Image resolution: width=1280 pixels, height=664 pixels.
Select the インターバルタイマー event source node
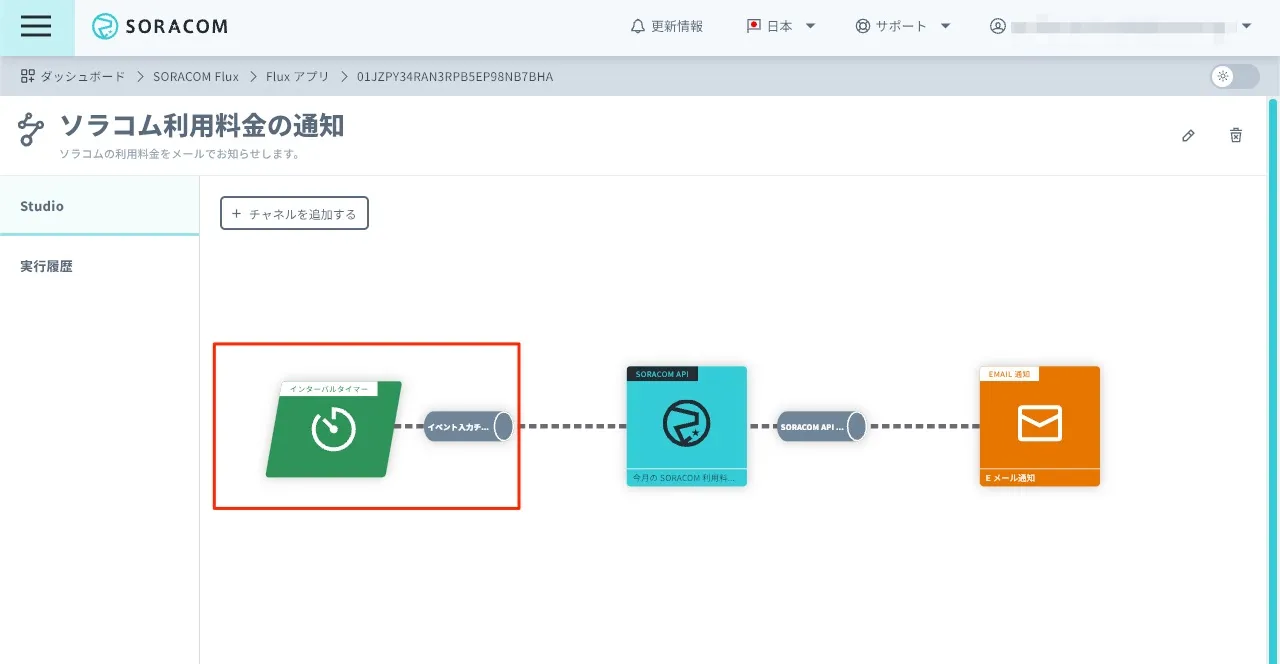coord(334,429)
